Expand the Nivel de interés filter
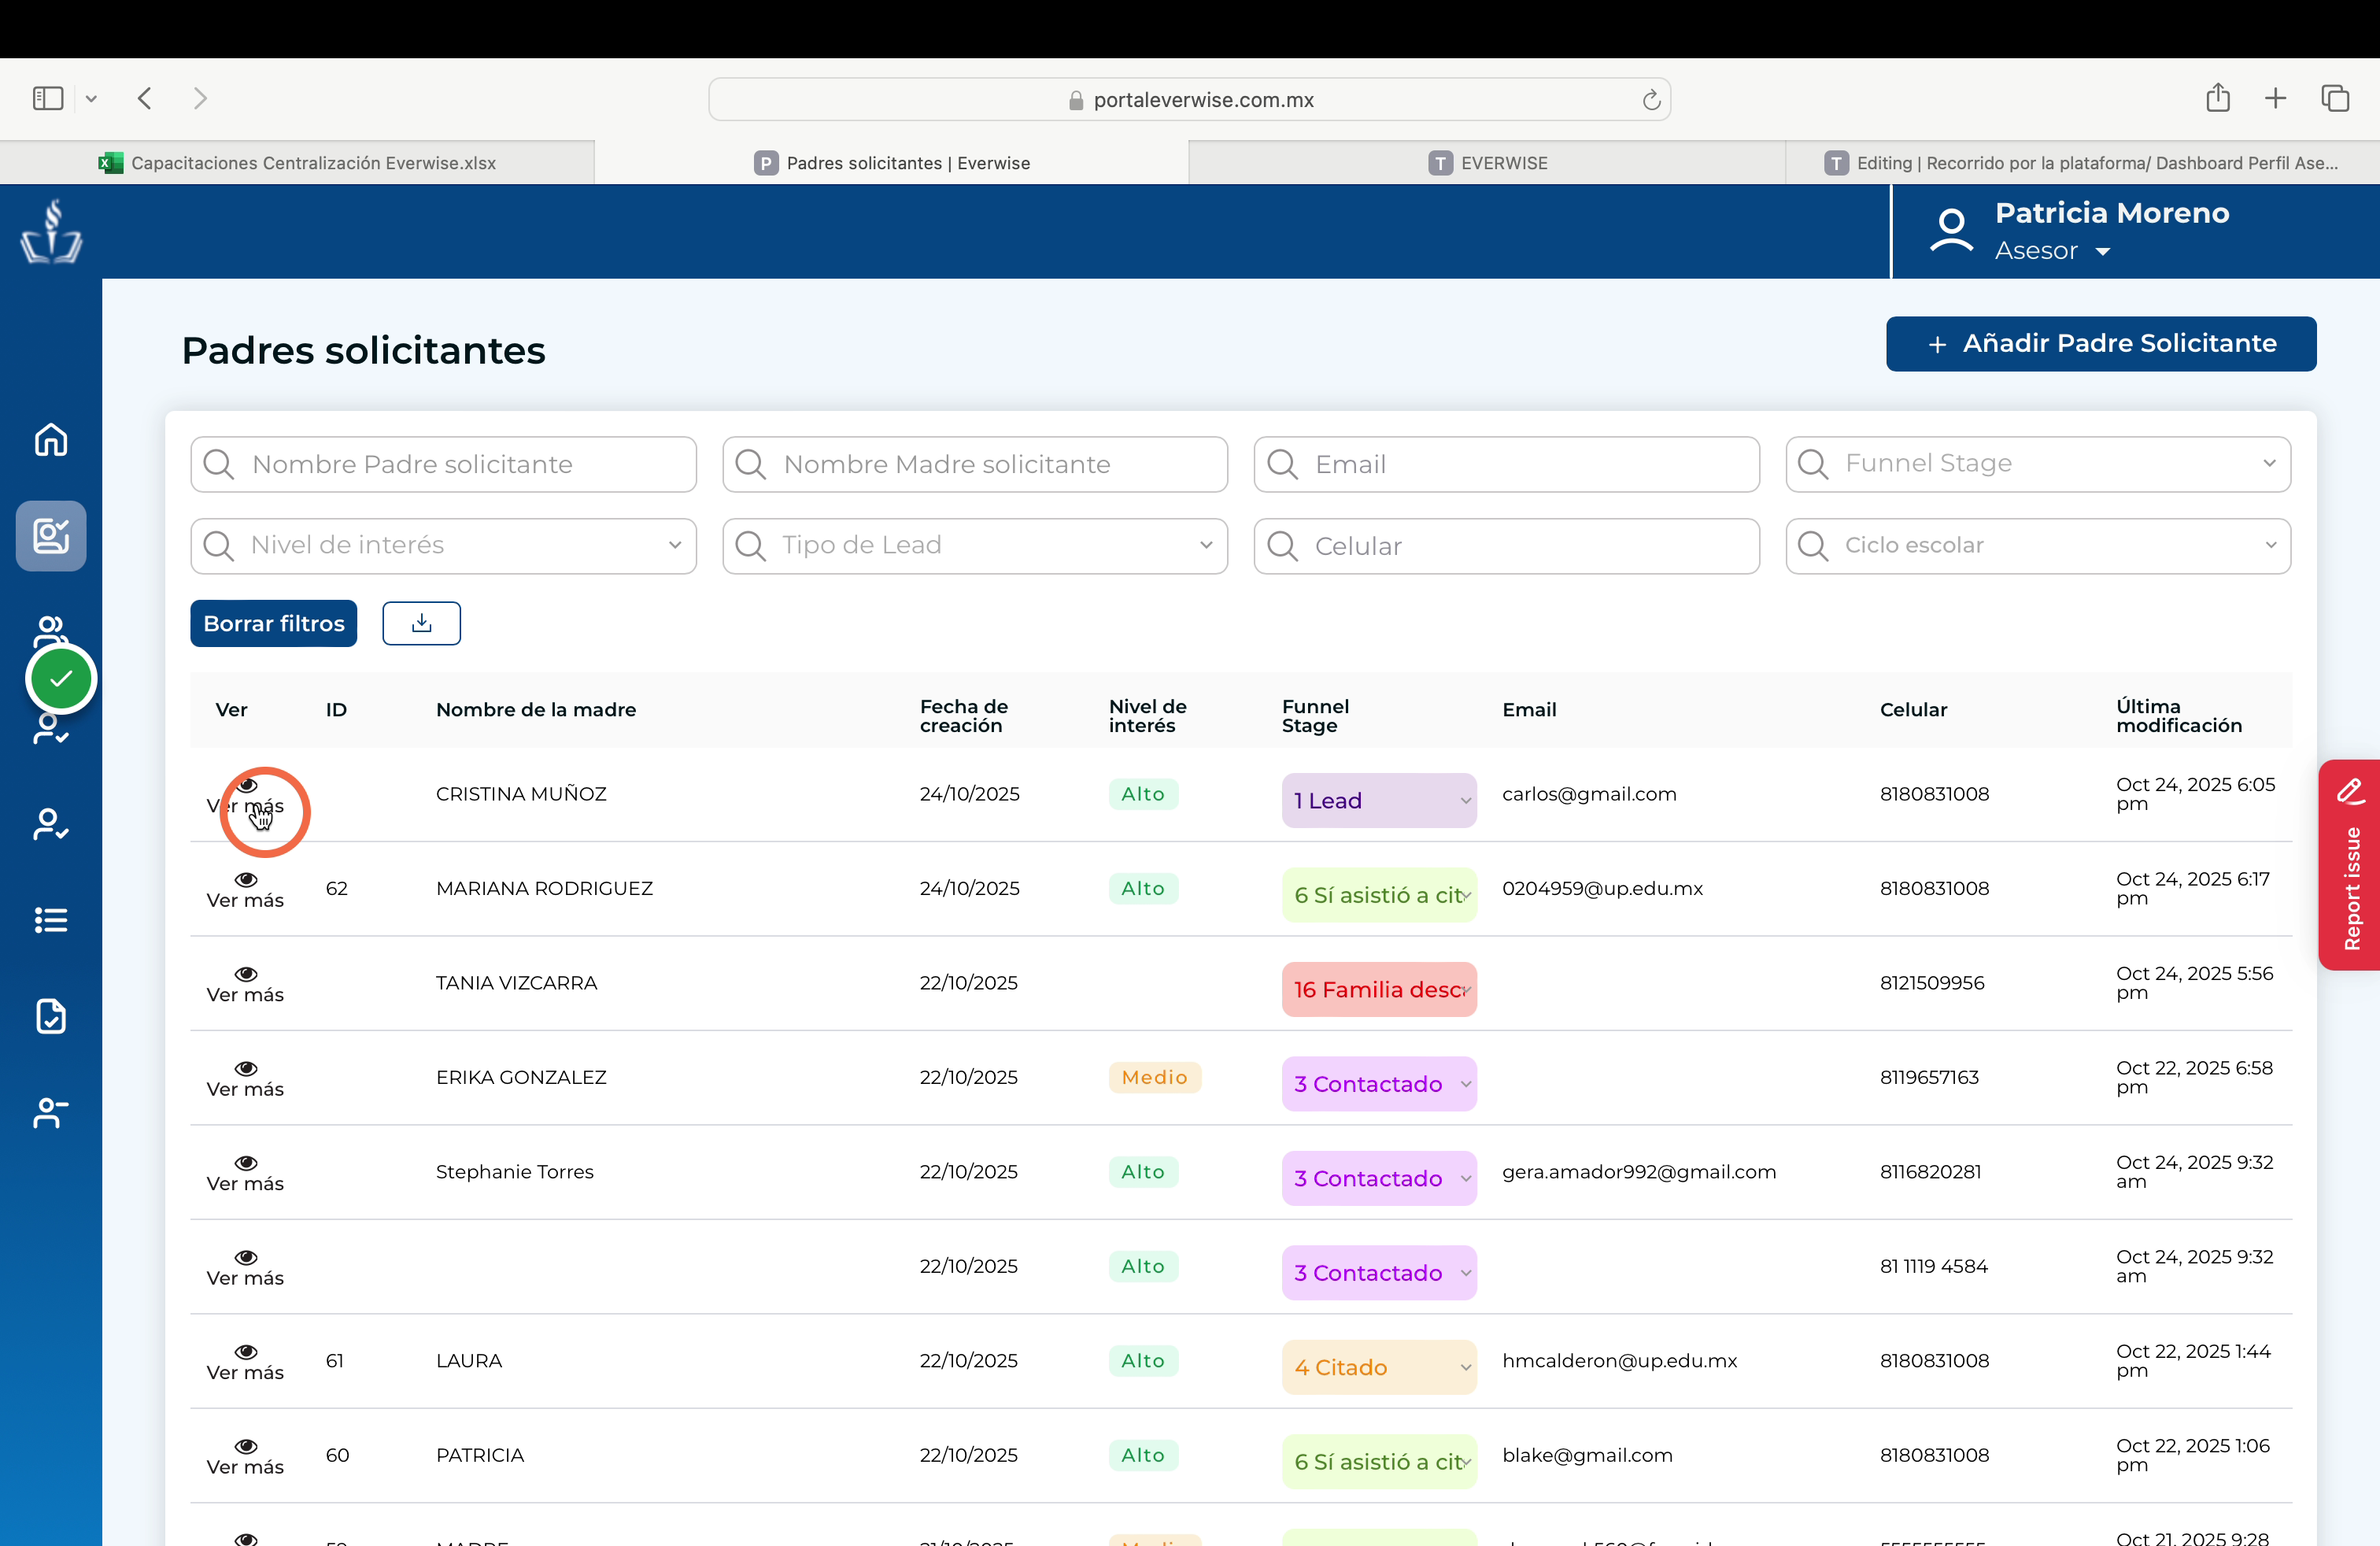 pos(443,546)
